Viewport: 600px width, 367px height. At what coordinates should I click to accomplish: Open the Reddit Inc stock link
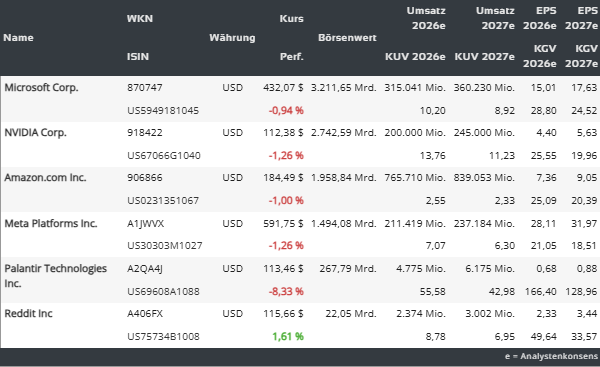coord(28,313)
